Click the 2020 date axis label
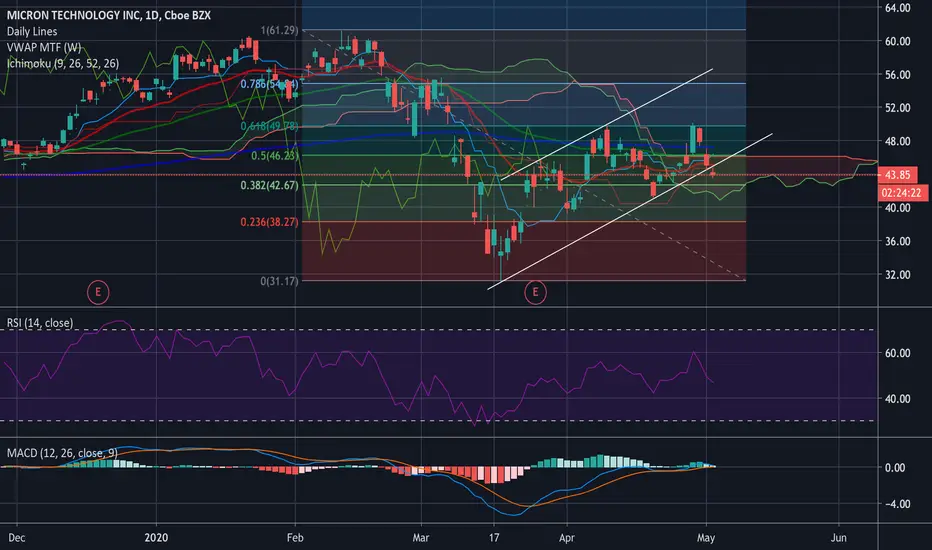This screenshot has height=550, width=932. click(156, 538)
